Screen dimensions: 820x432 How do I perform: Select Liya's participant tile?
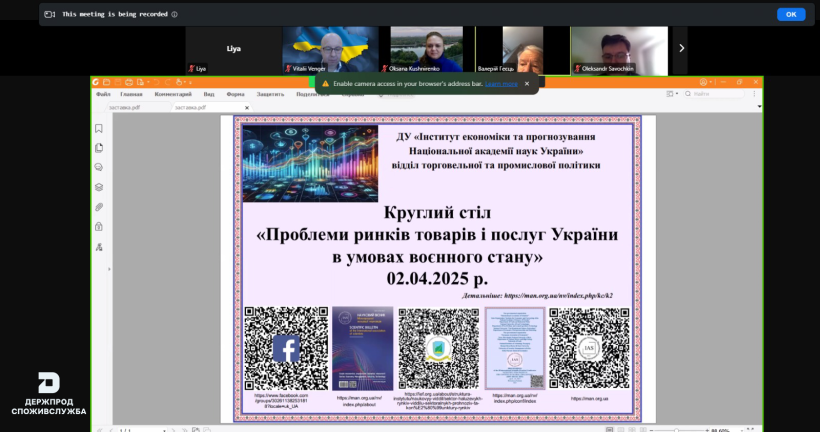234,50
